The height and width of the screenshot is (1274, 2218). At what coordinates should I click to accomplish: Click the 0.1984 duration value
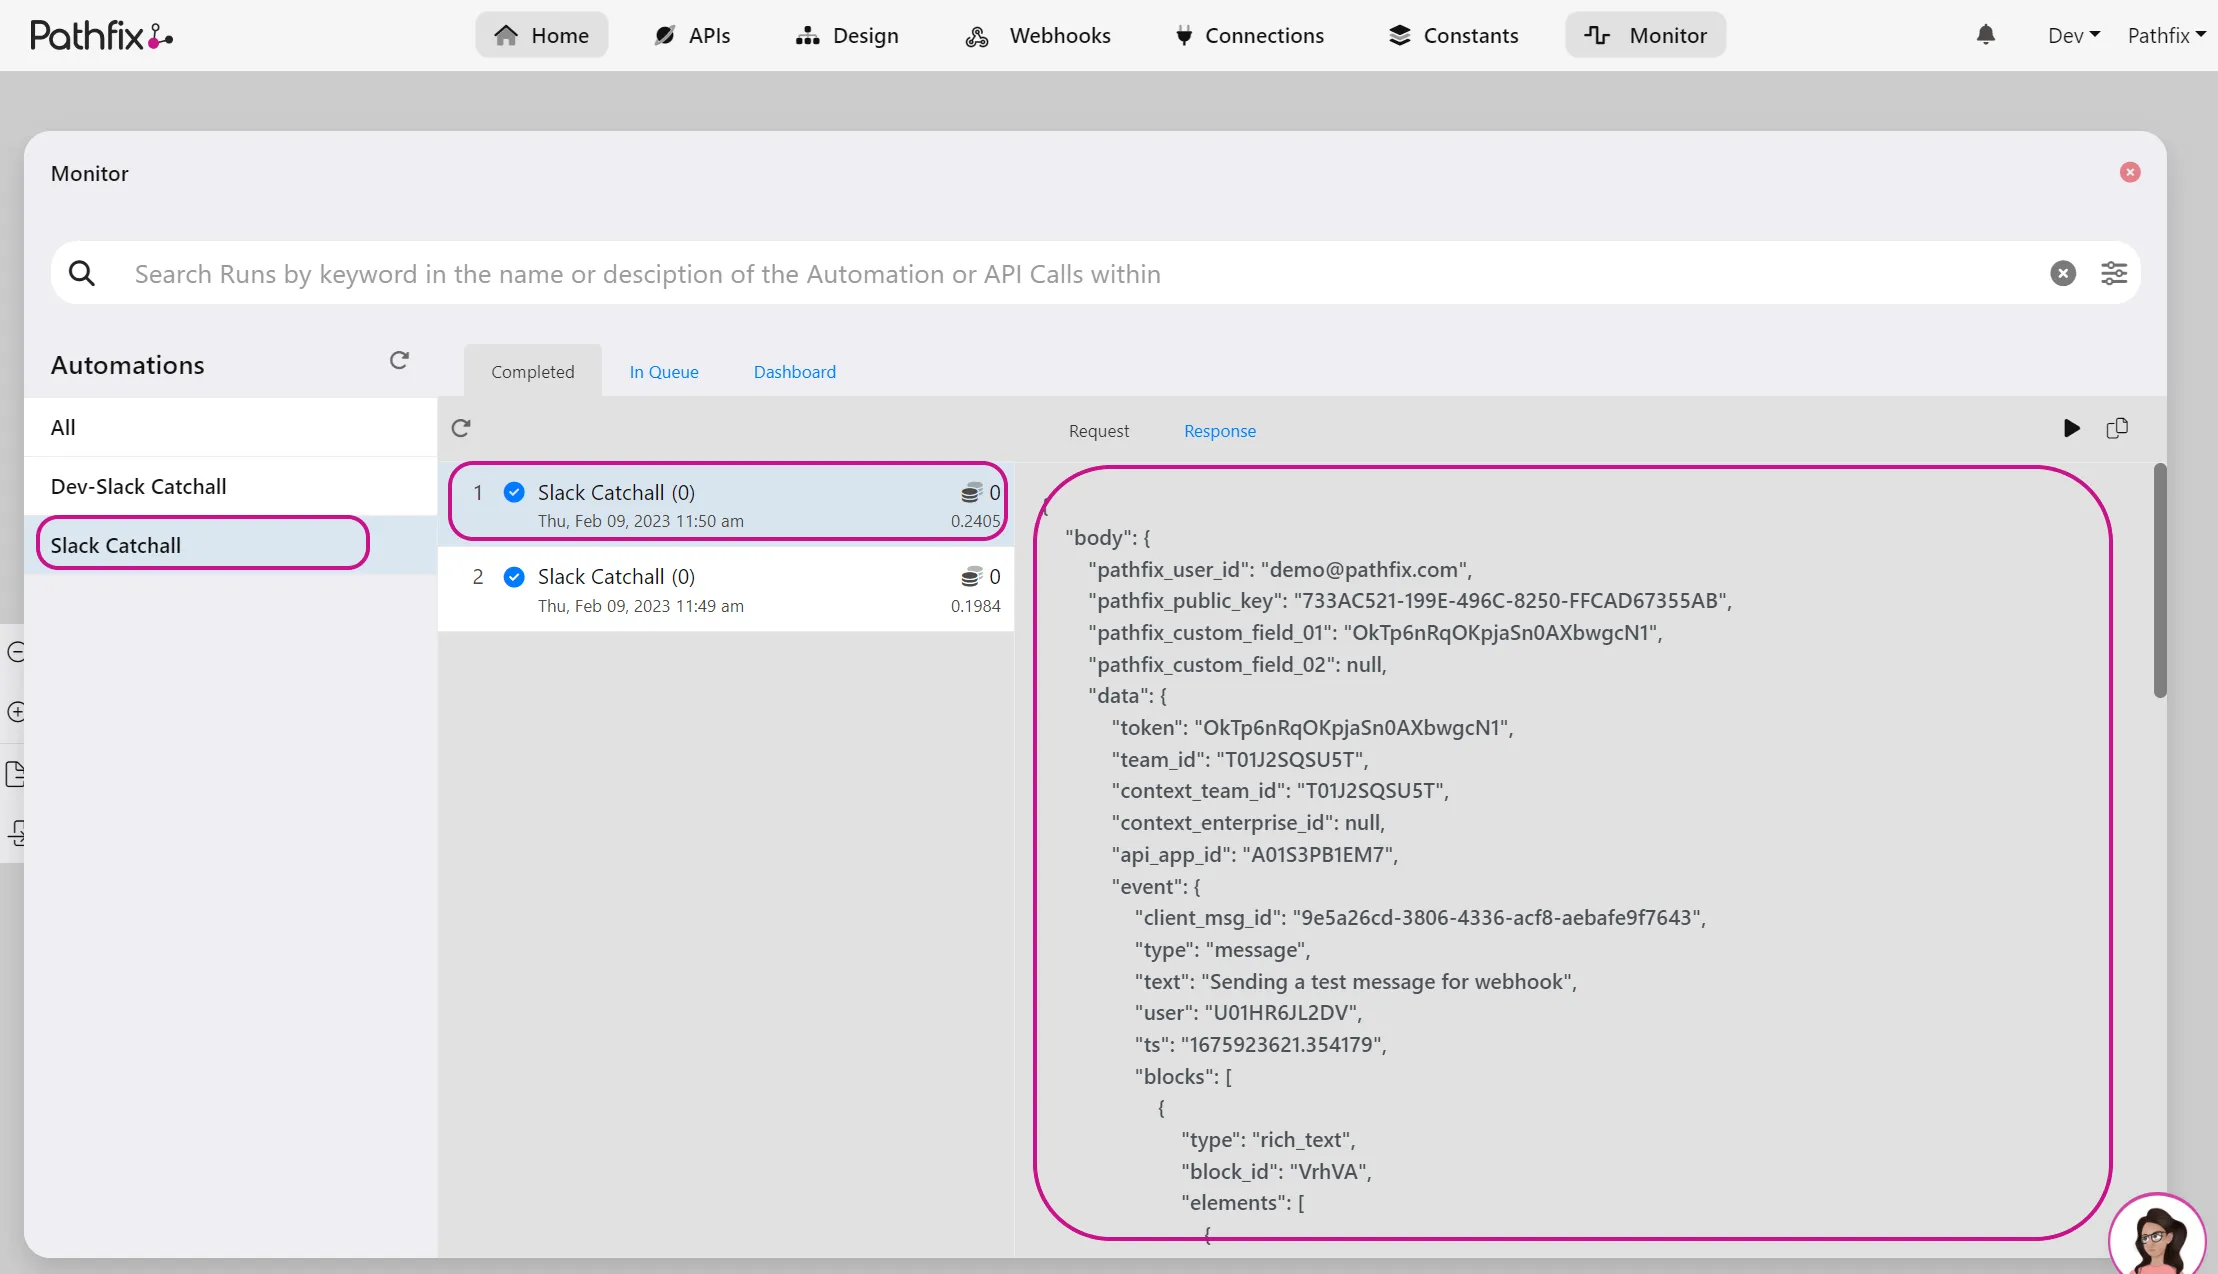click(975, 606)
